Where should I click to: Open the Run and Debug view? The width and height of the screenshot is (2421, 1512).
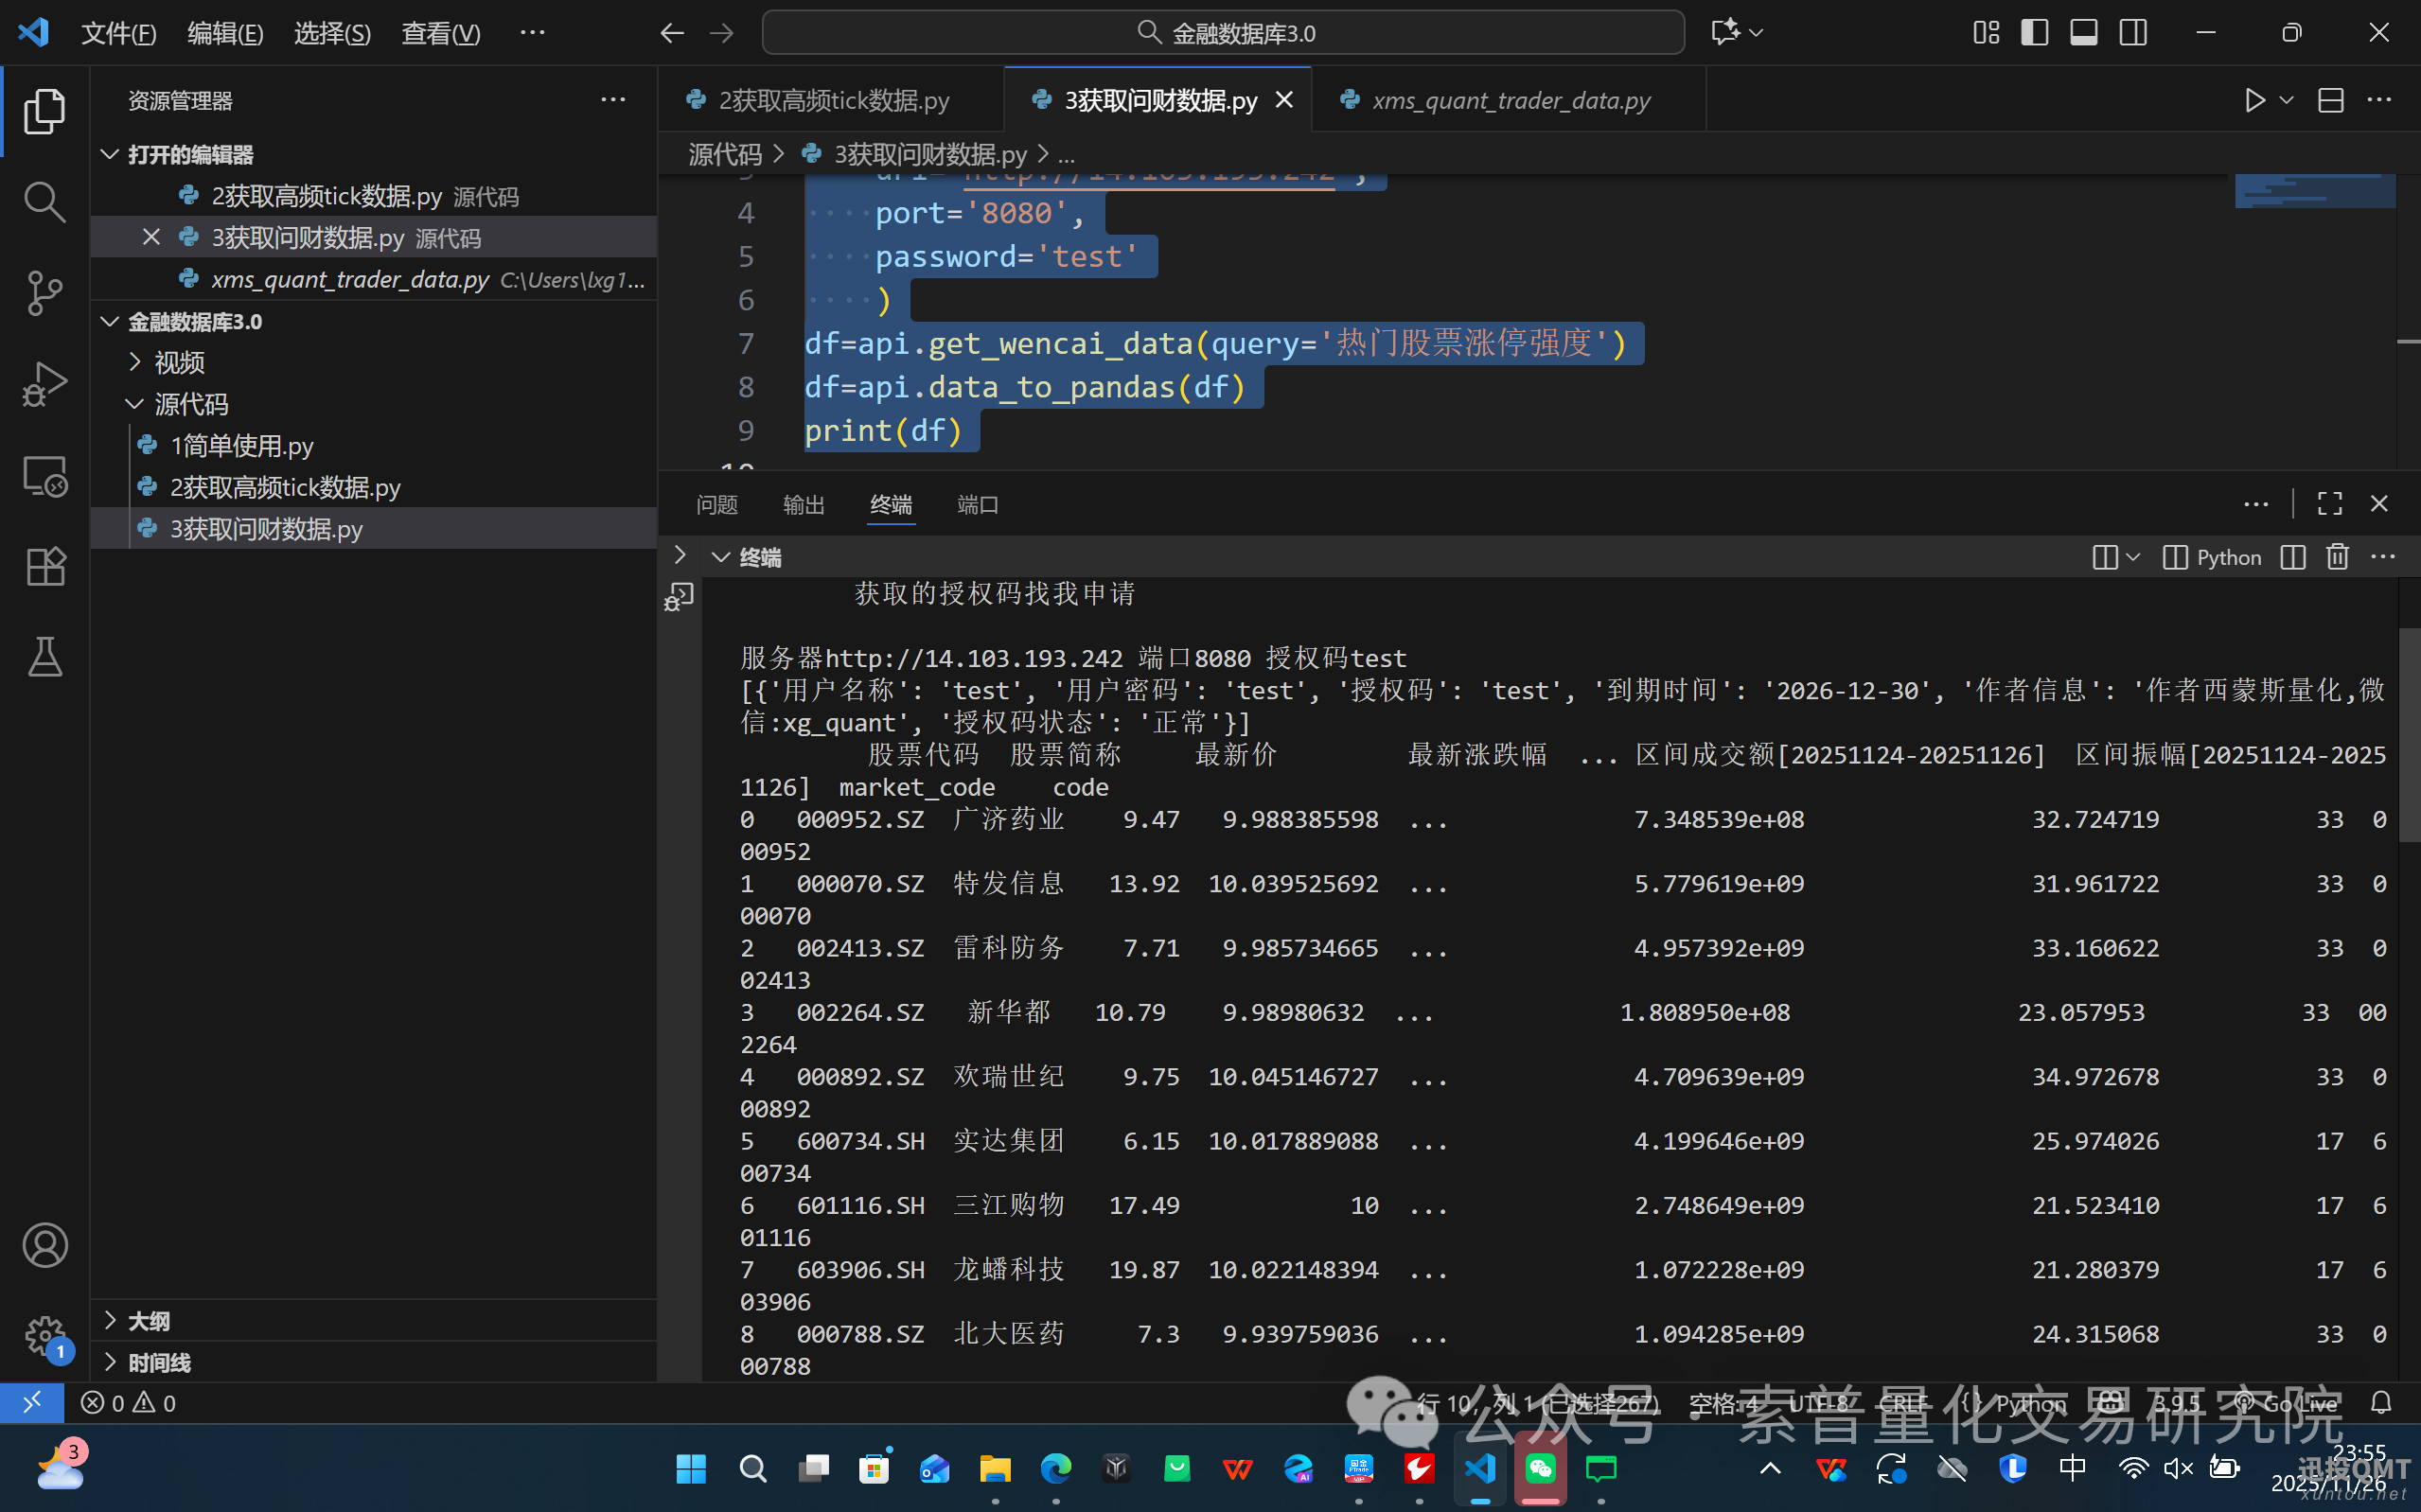(44, 384)
